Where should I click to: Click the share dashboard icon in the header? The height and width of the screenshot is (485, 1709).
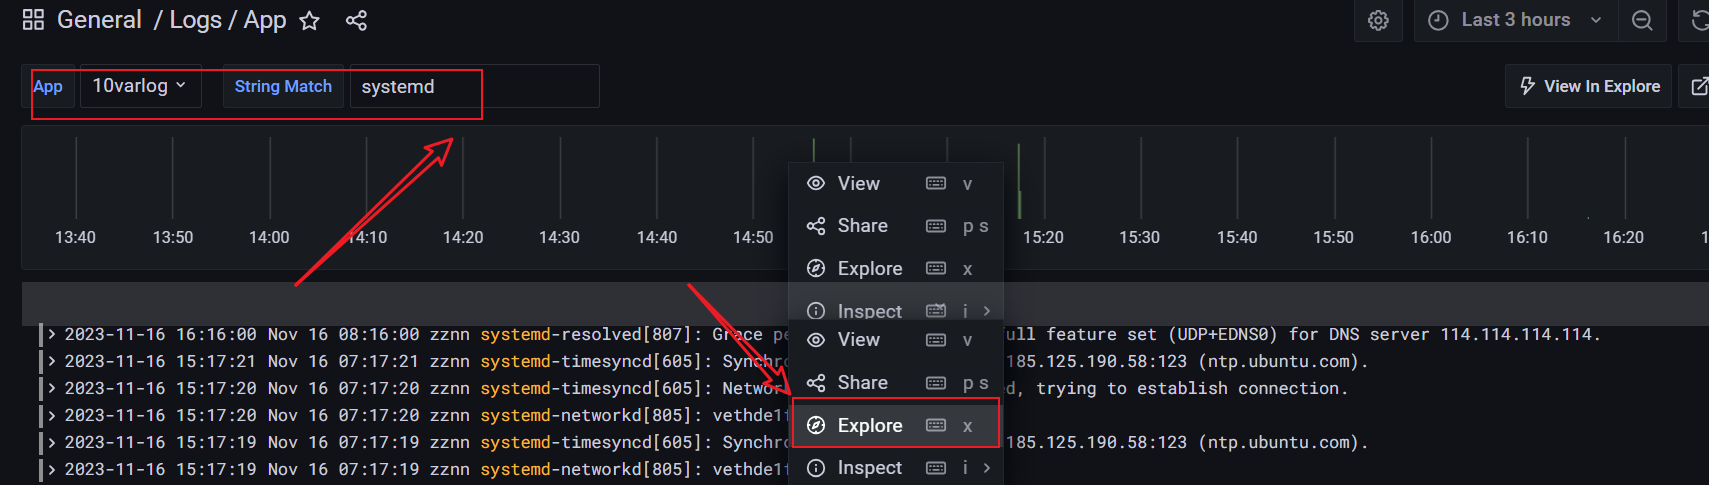pyautogui.click(x=356, y=20)
